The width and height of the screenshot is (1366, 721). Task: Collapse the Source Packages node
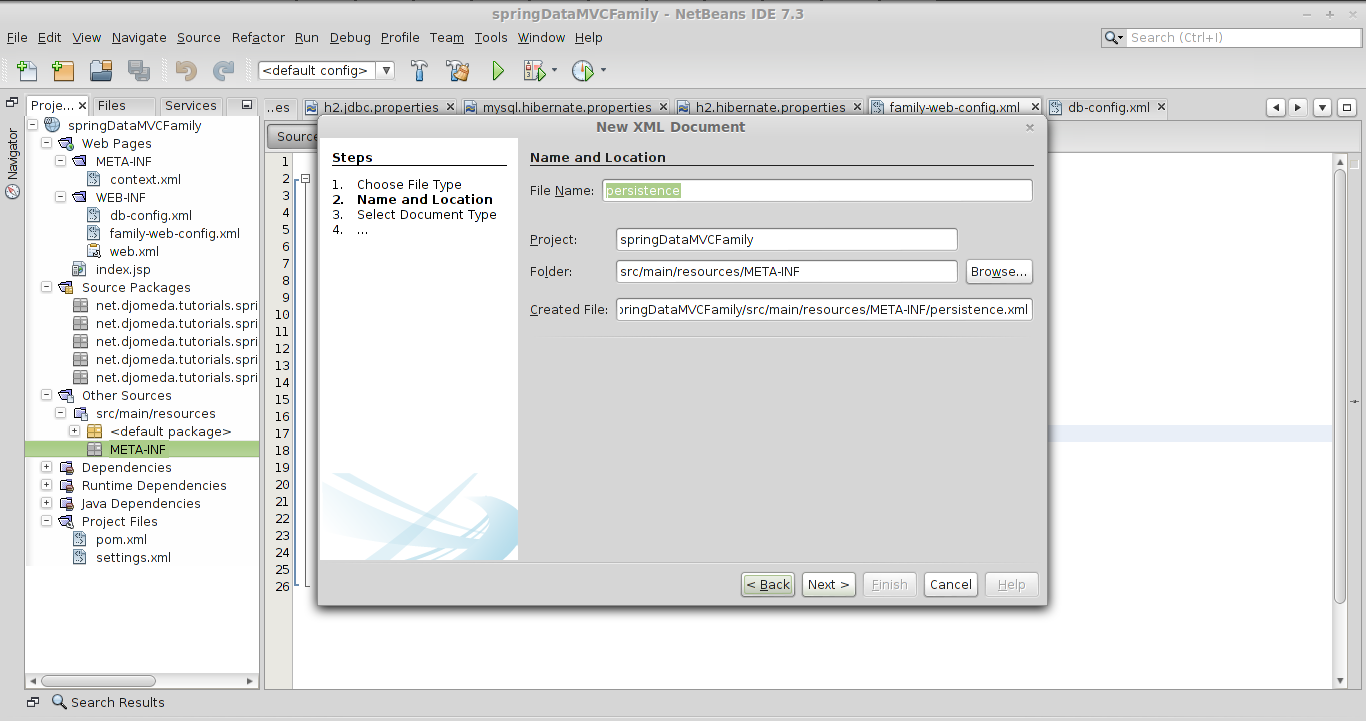(x=46, y=287)
